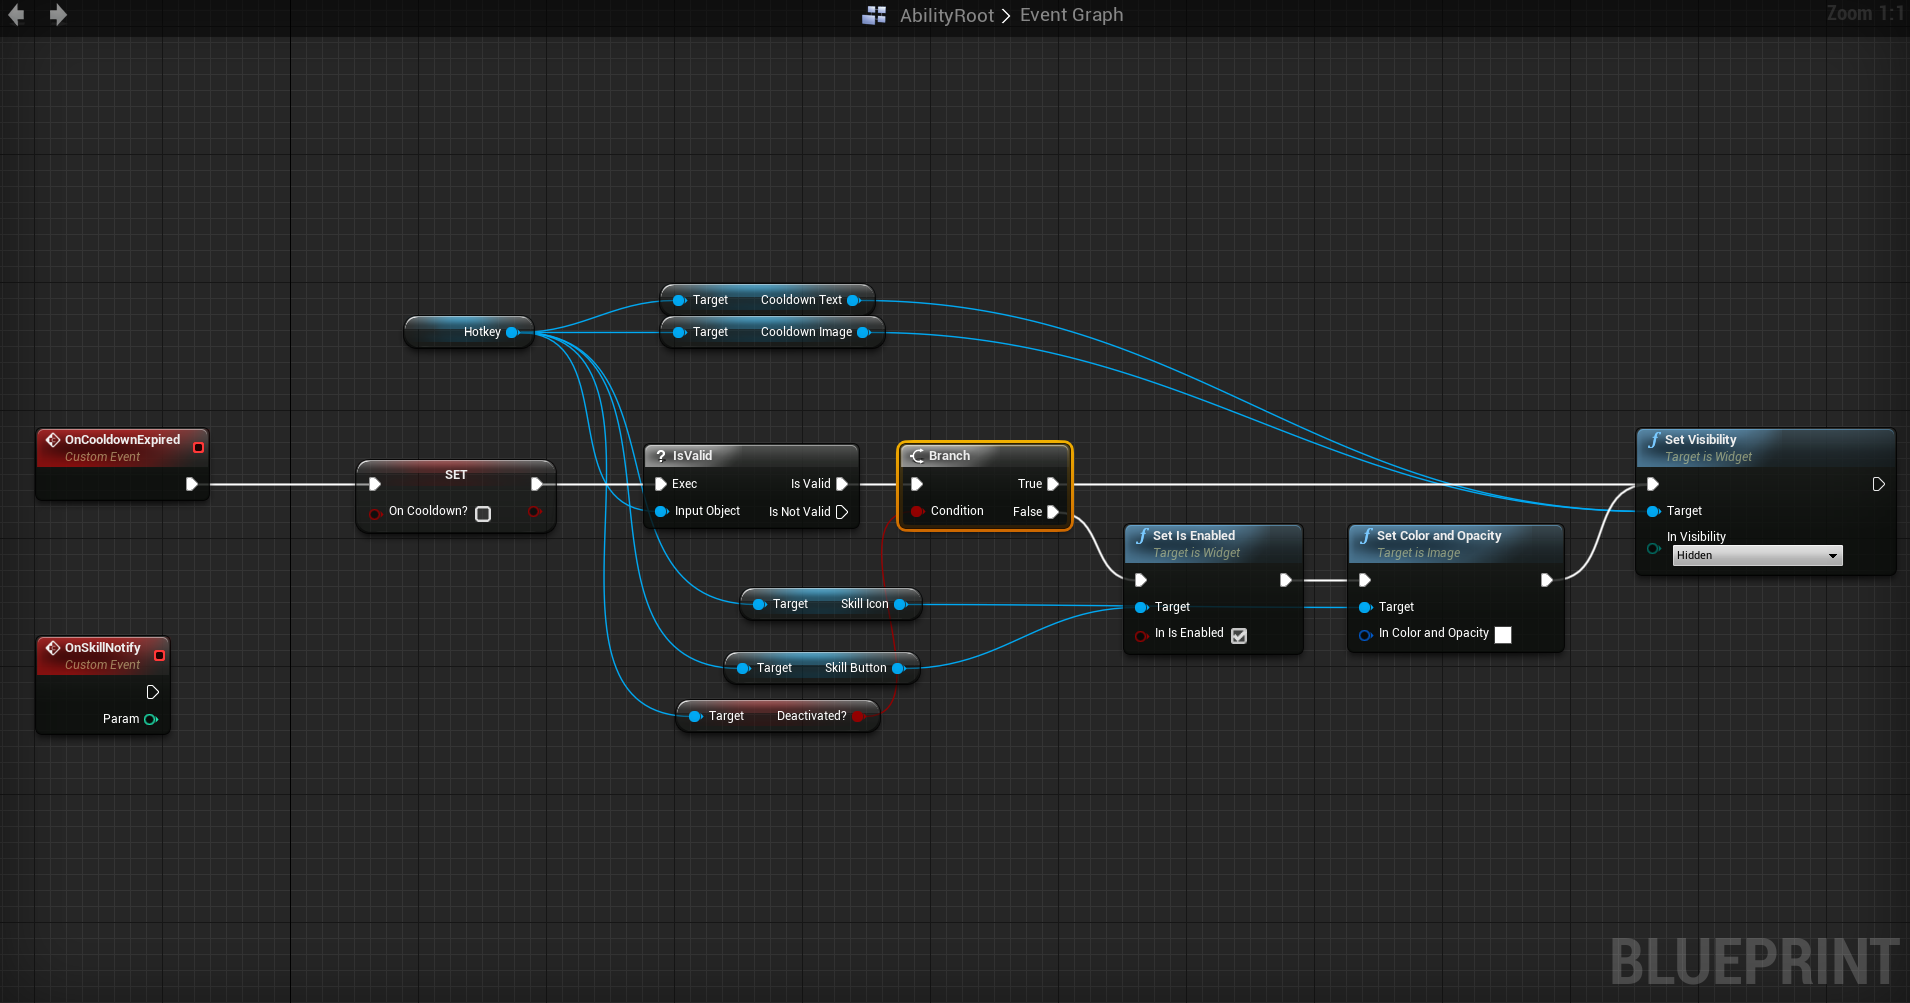Click the breadcrumb chevron after AbilityRoot
The image size is (1910, 1003).
coord(1006,16)
